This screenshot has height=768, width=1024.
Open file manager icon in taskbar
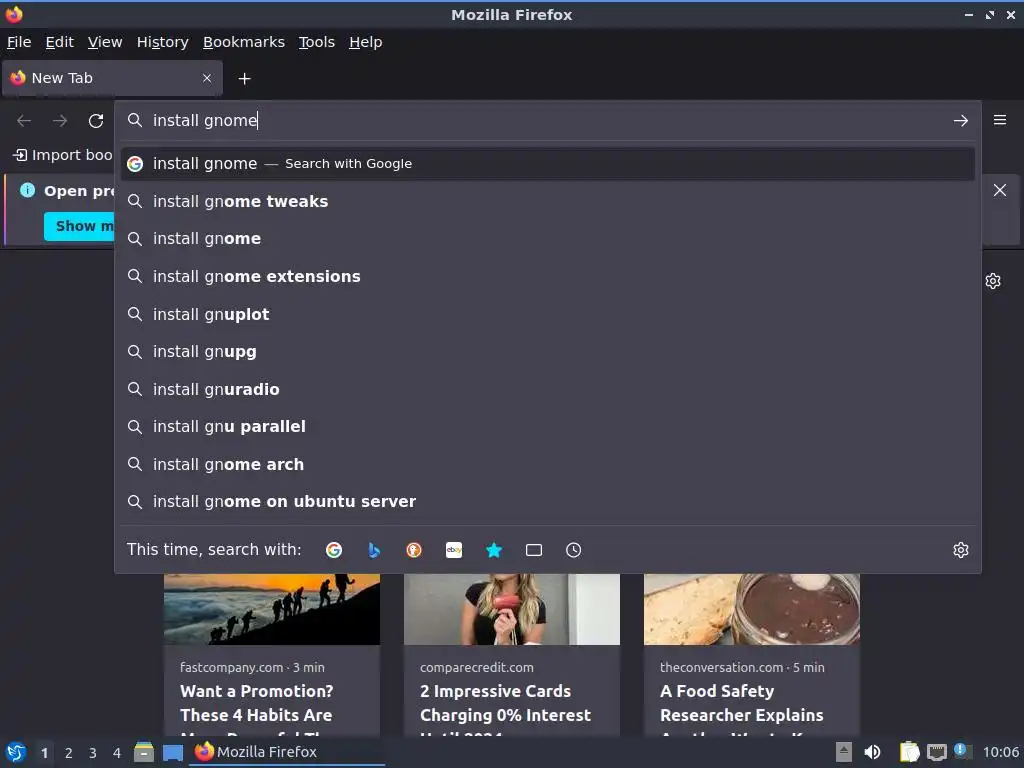click(x=144, y=752)
